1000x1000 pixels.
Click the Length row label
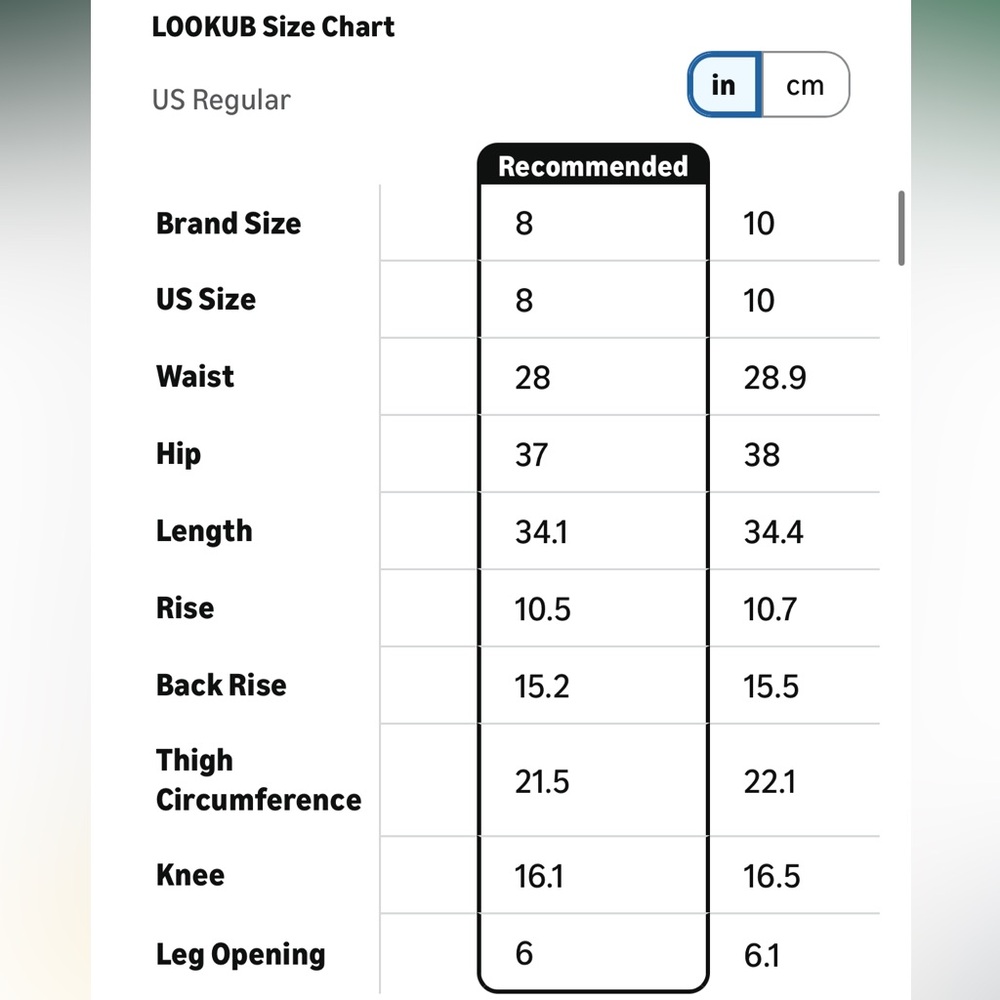click(x=204, y=531)
